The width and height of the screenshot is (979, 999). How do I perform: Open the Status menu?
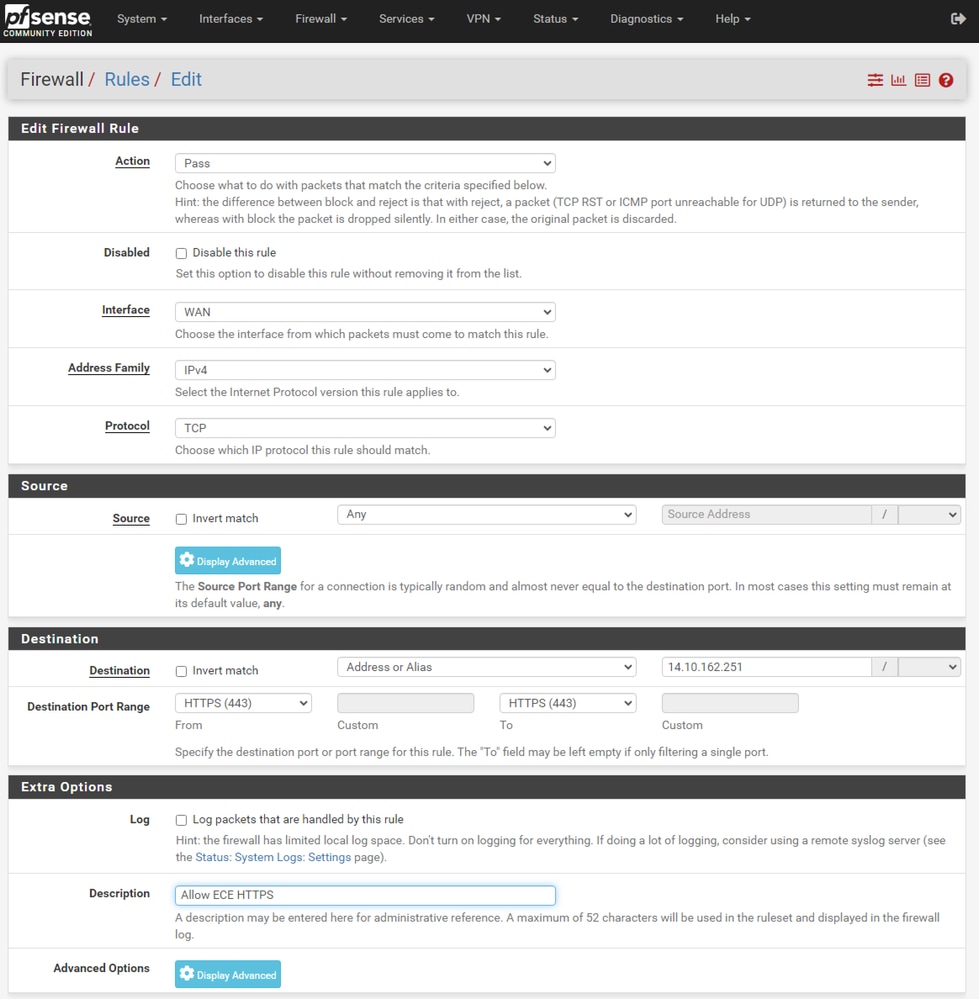click(x=555, y=18)
